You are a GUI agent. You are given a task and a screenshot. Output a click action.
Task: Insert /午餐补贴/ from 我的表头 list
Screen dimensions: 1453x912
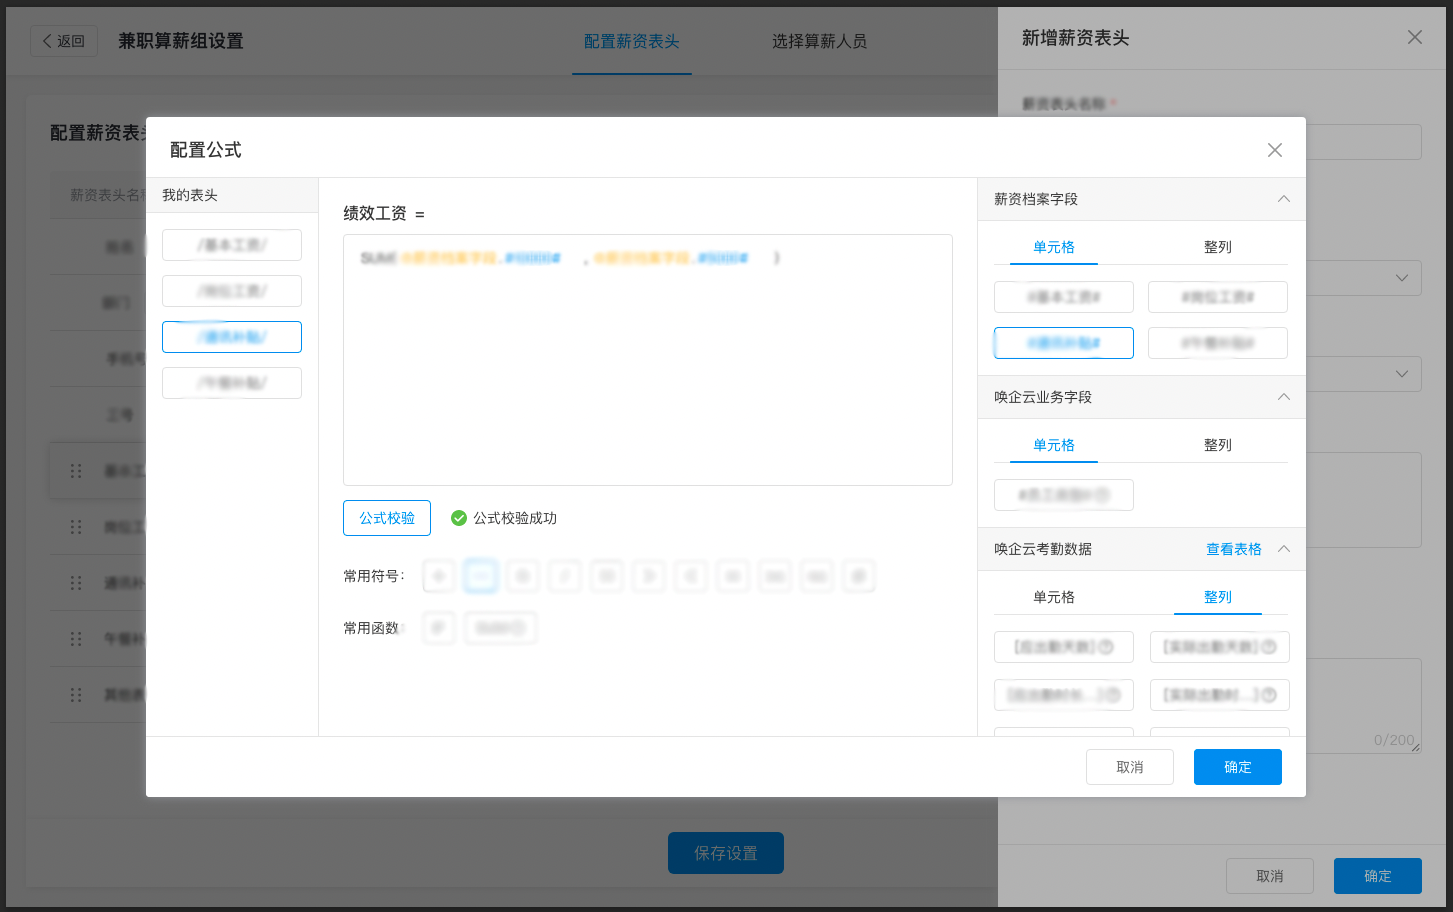(x=232, y=383)
